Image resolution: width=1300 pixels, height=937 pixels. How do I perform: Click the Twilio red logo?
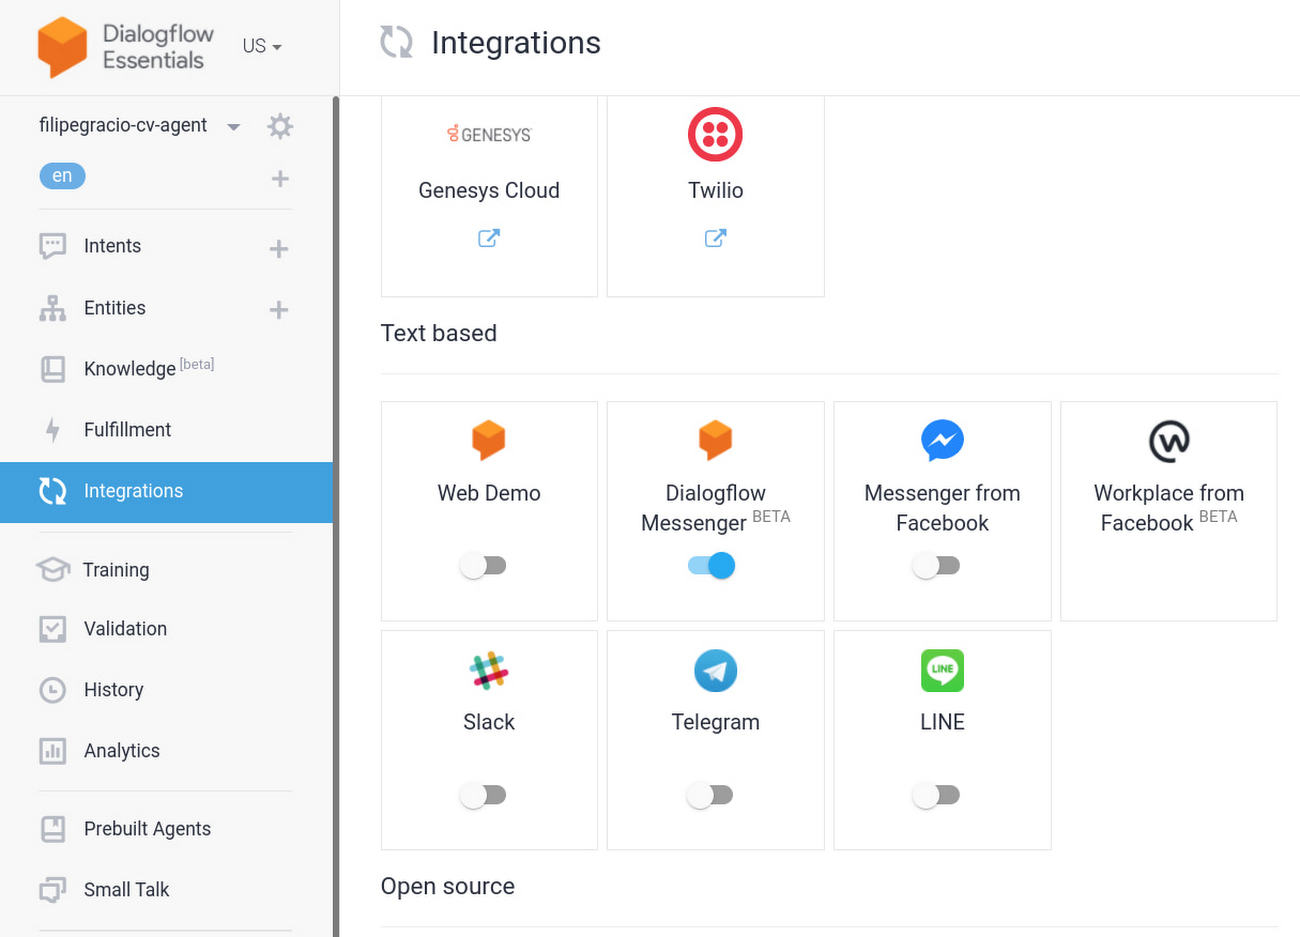[x=715, y=134]
